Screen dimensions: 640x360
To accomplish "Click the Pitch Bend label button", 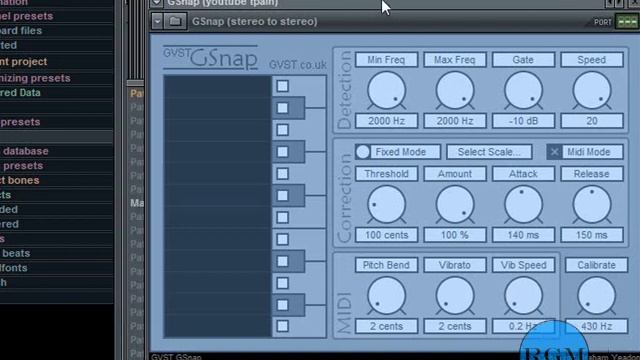I will pos(386,265).
